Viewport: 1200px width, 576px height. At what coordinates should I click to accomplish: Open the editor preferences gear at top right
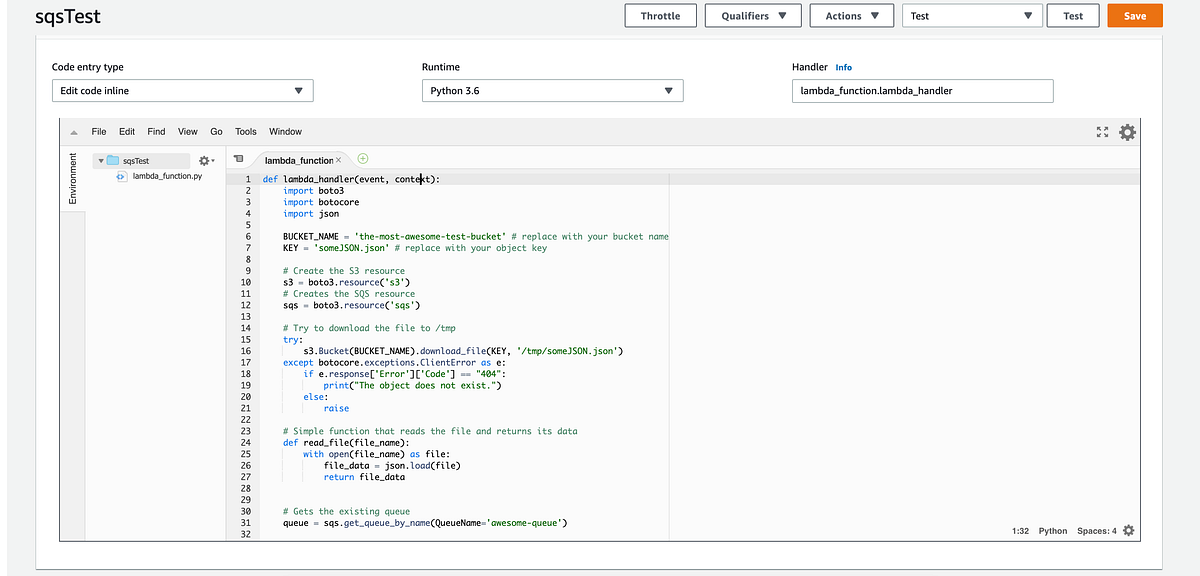(1127, 131)
